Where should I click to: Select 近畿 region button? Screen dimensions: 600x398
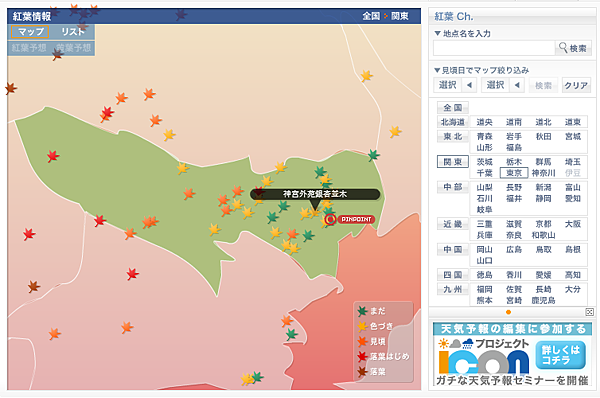(x=453, y=224)
